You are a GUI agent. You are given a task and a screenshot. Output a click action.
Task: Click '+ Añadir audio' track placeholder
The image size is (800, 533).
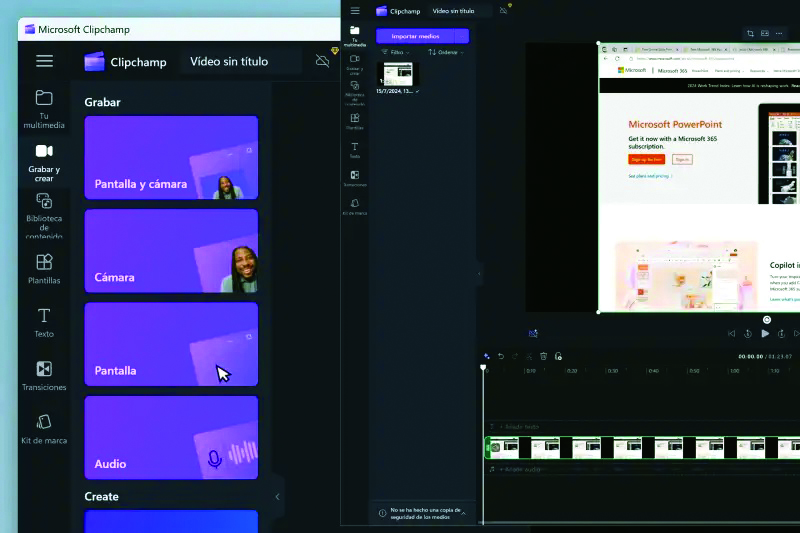coord(520,469)
